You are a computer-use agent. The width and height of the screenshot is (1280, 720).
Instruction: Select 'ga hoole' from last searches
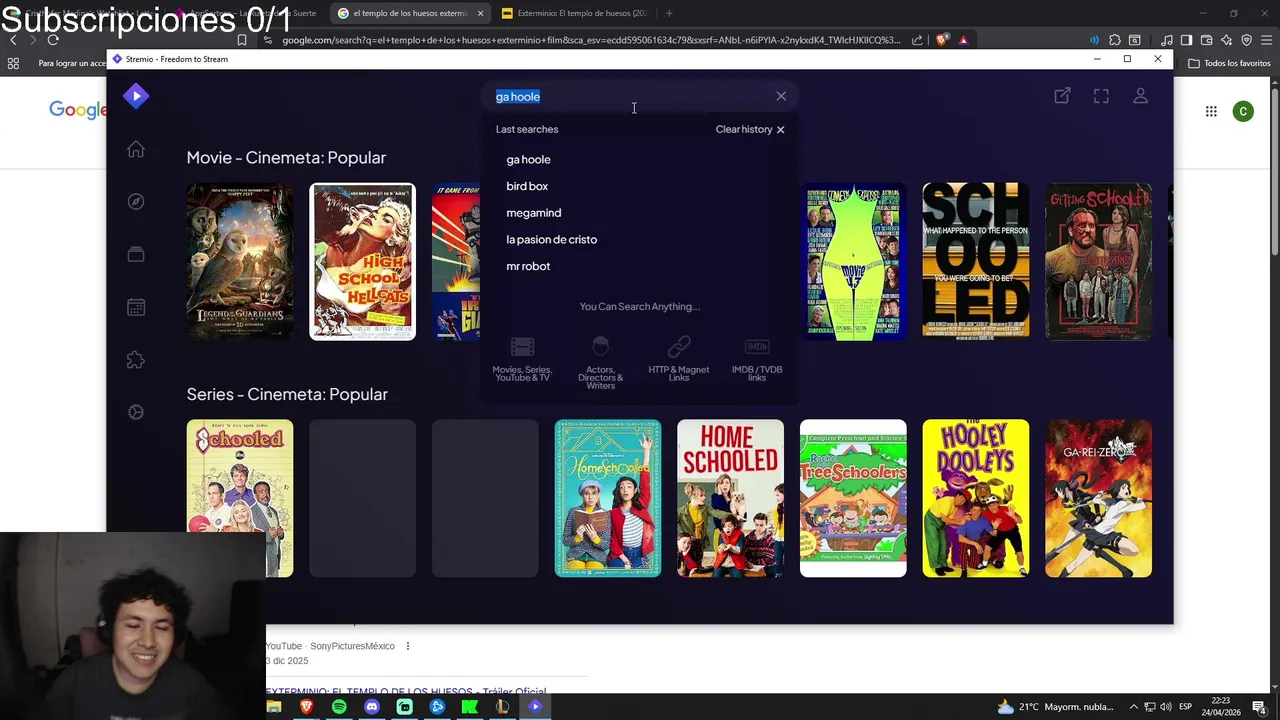click(528, 159)
